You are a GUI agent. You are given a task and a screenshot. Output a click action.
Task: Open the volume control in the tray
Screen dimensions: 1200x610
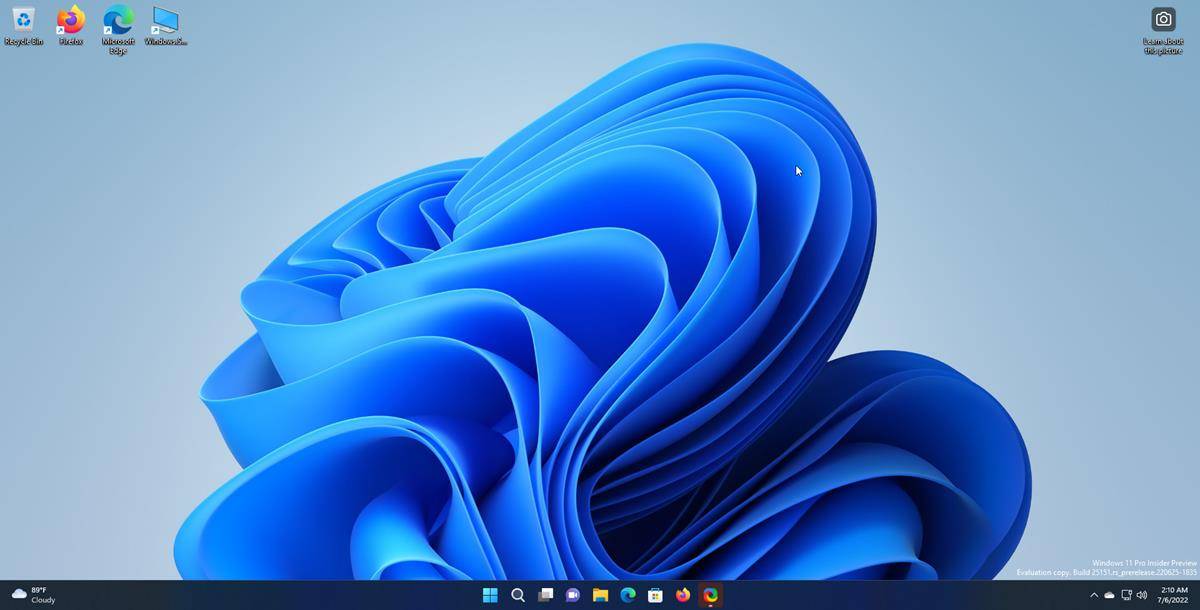coord(1141,594)
